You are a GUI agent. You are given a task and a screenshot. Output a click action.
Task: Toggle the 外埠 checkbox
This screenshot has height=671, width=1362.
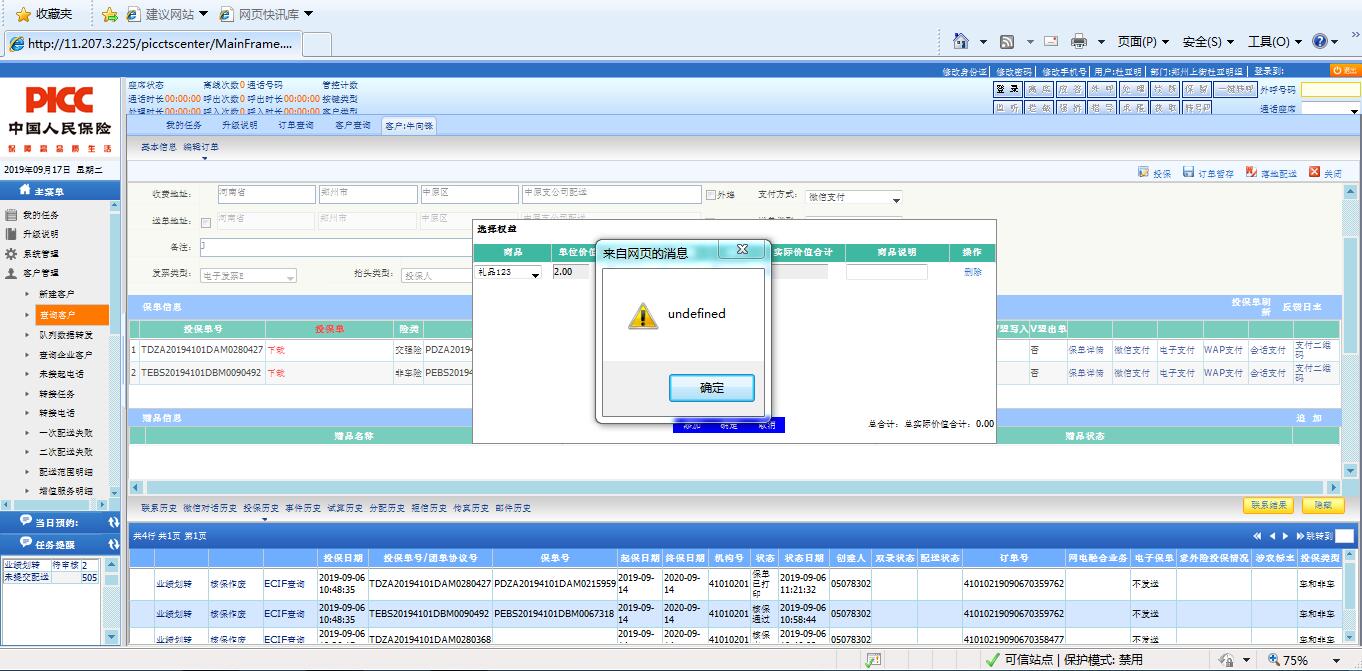point(711,196)
